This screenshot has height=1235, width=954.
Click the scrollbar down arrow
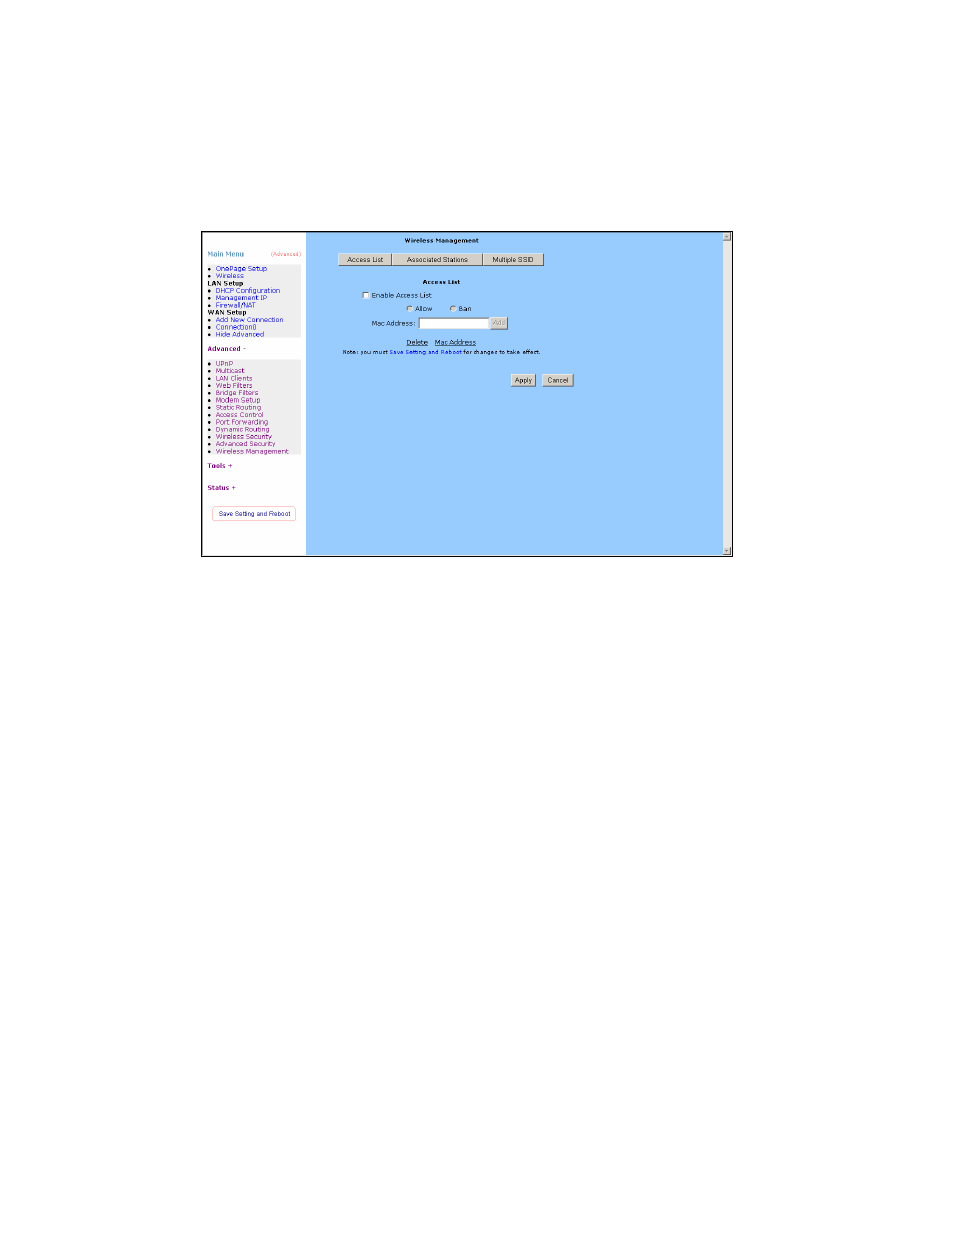click(727, 551)
